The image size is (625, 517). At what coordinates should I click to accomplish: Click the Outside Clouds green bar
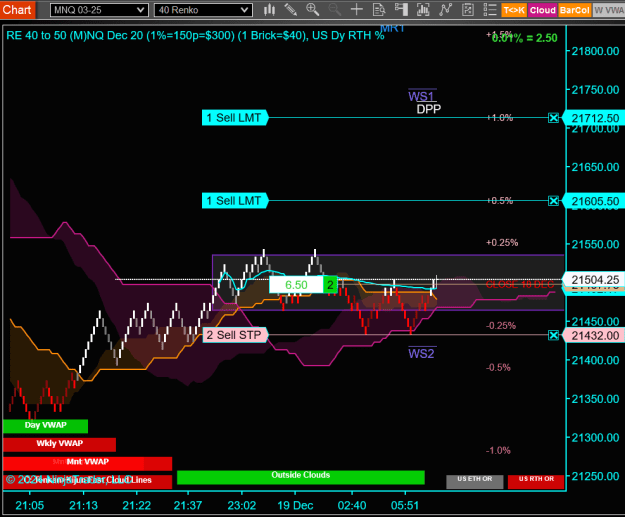[301, 477]
